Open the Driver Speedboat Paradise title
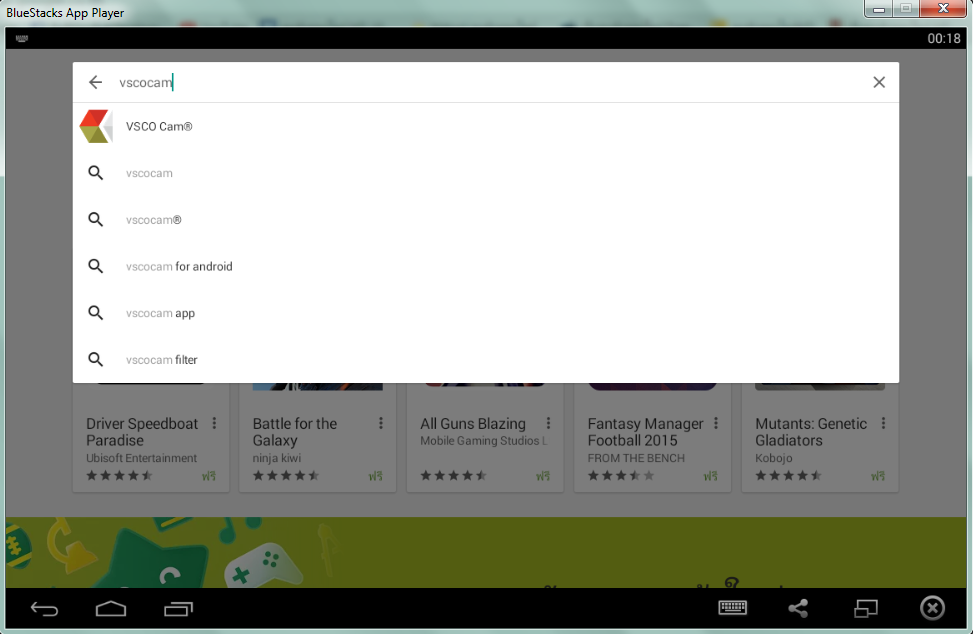973x634 pixels. [142, 432]
